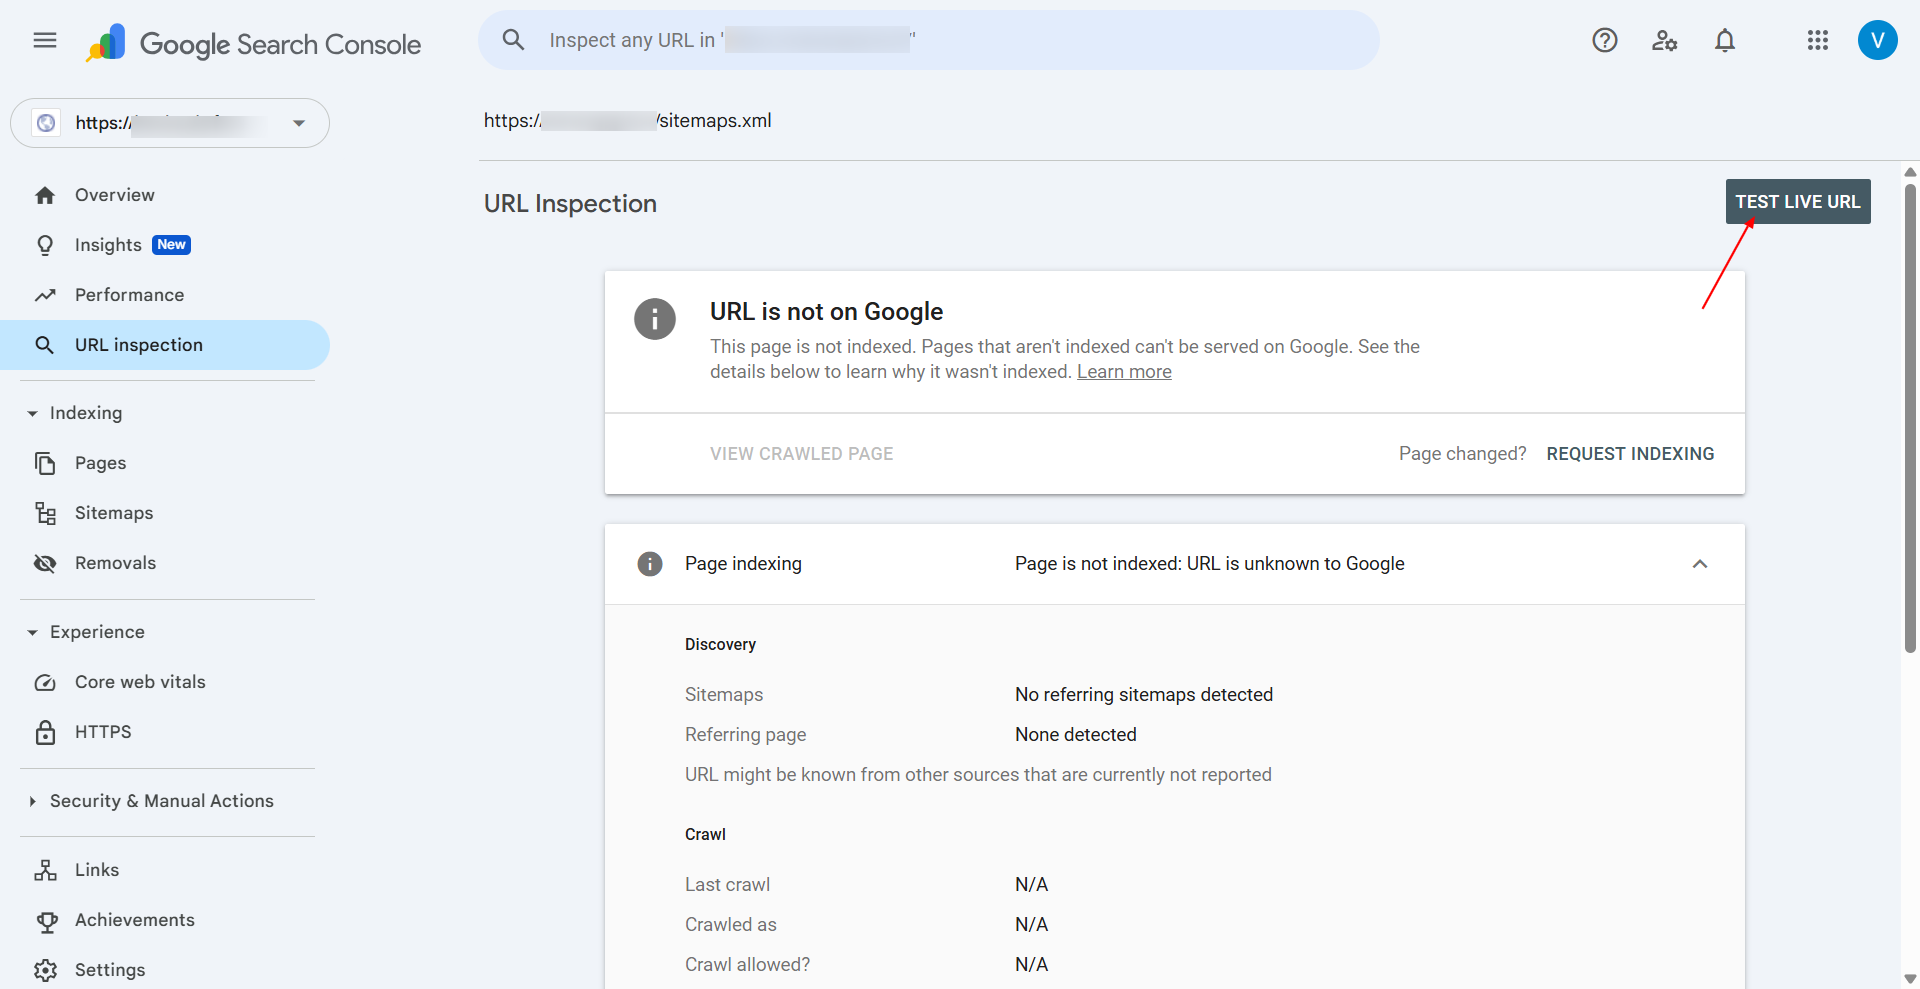Open the notifications bell icon

tap(1725, 40)
